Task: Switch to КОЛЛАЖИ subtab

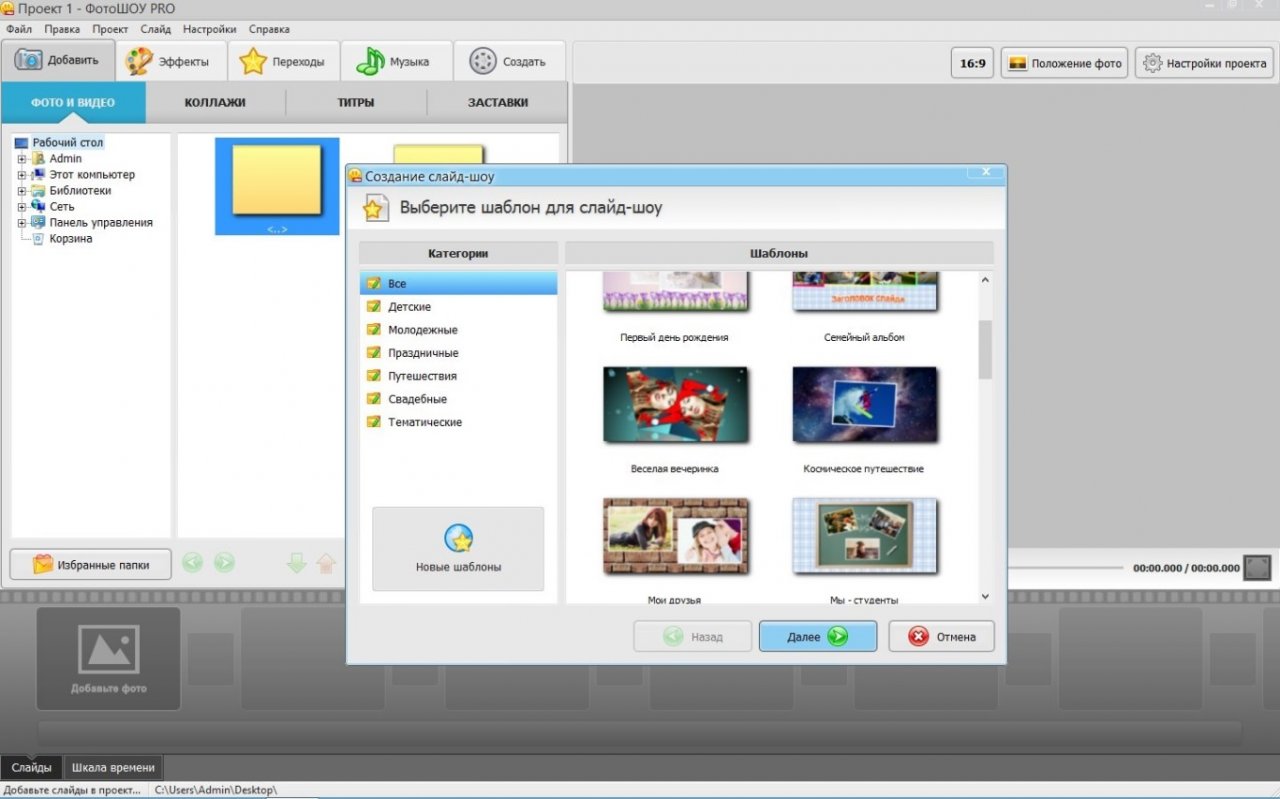Action: (215, 102)
